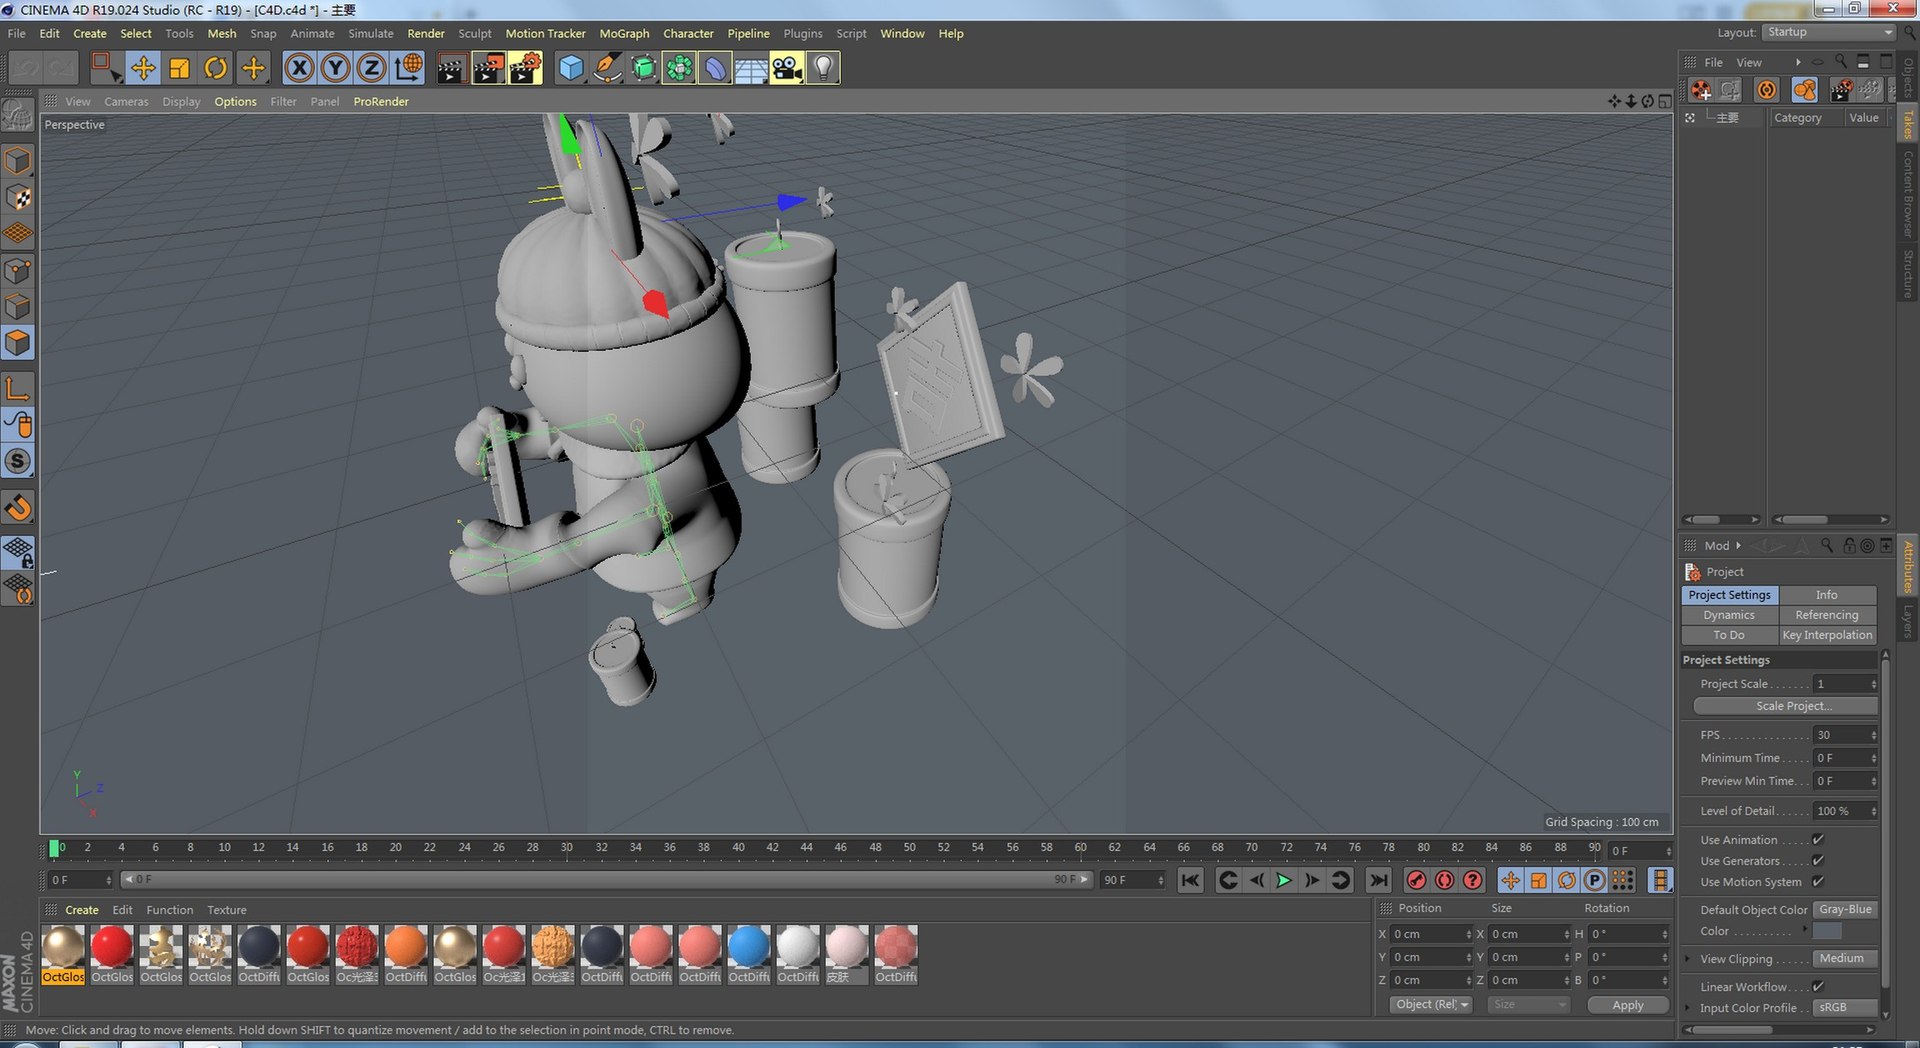Select the Scale tool
The height and width of the screenshot is (1048, 1920).
pos(180,68)
